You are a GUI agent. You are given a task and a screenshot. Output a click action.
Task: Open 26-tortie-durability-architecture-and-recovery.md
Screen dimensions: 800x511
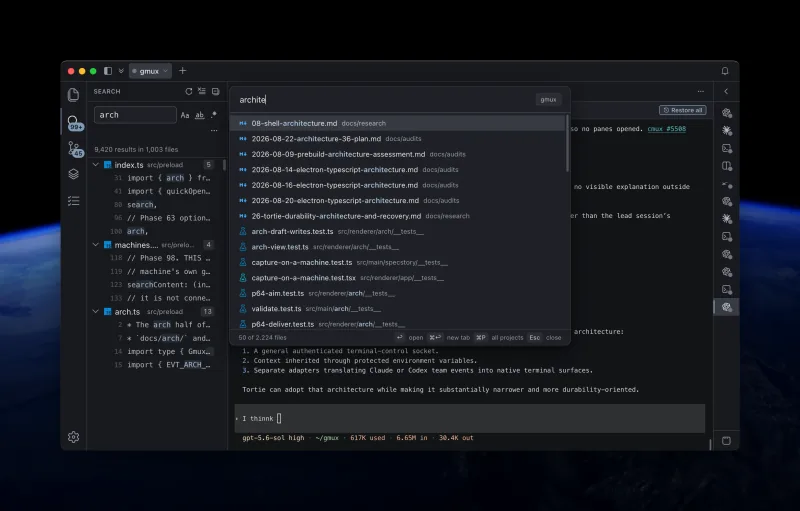pyautogui.click(x=398, y=216)
